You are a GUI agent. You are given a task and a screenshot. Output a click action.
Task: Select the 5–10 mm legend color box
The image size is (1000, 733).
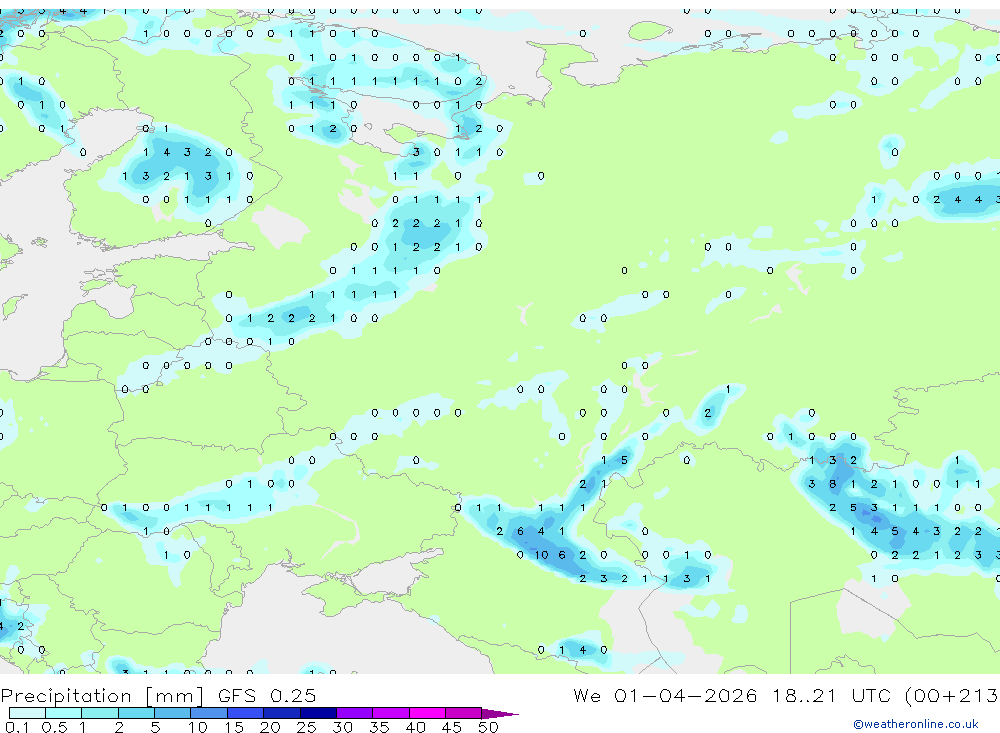[173, 713]
